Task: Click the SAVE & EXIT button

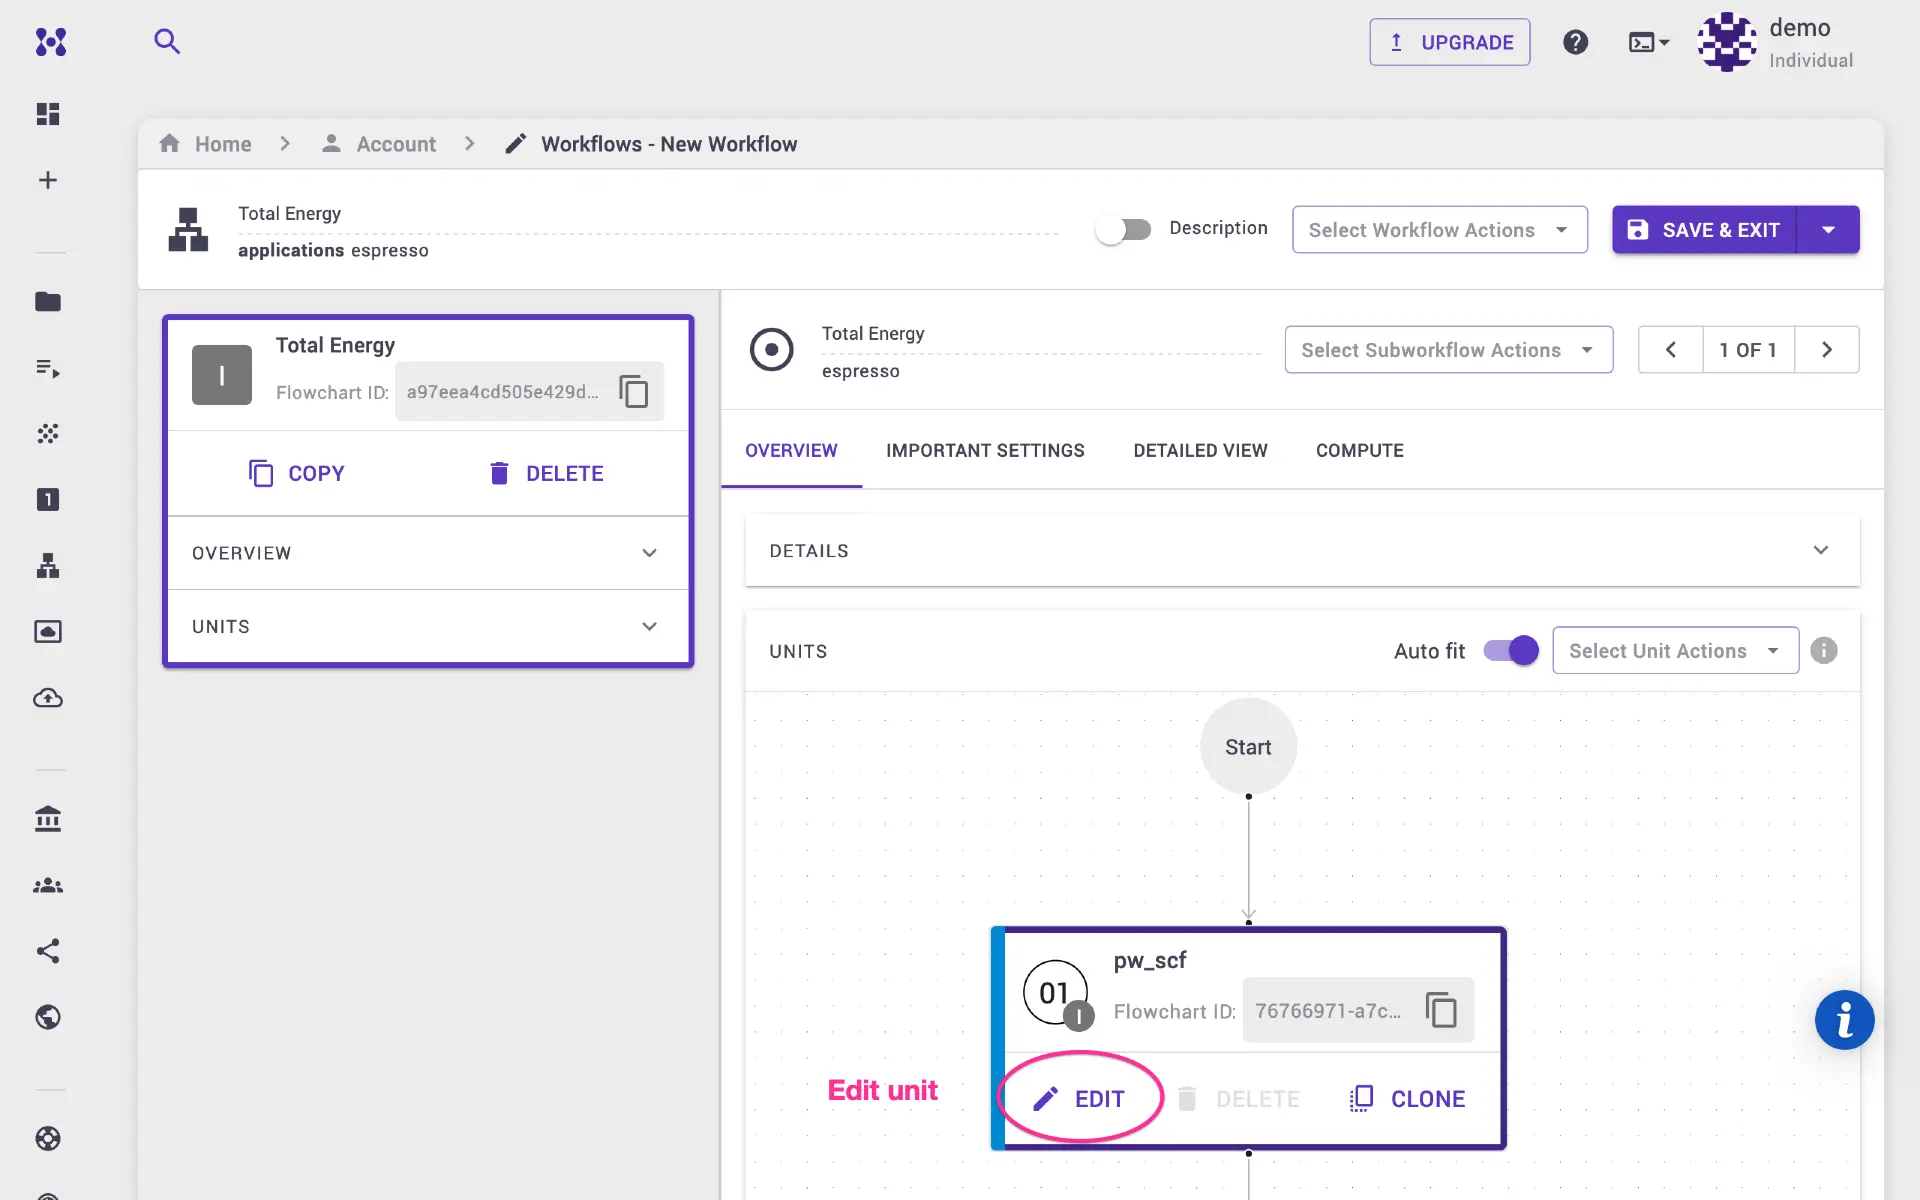Action: click(1704, 230)
